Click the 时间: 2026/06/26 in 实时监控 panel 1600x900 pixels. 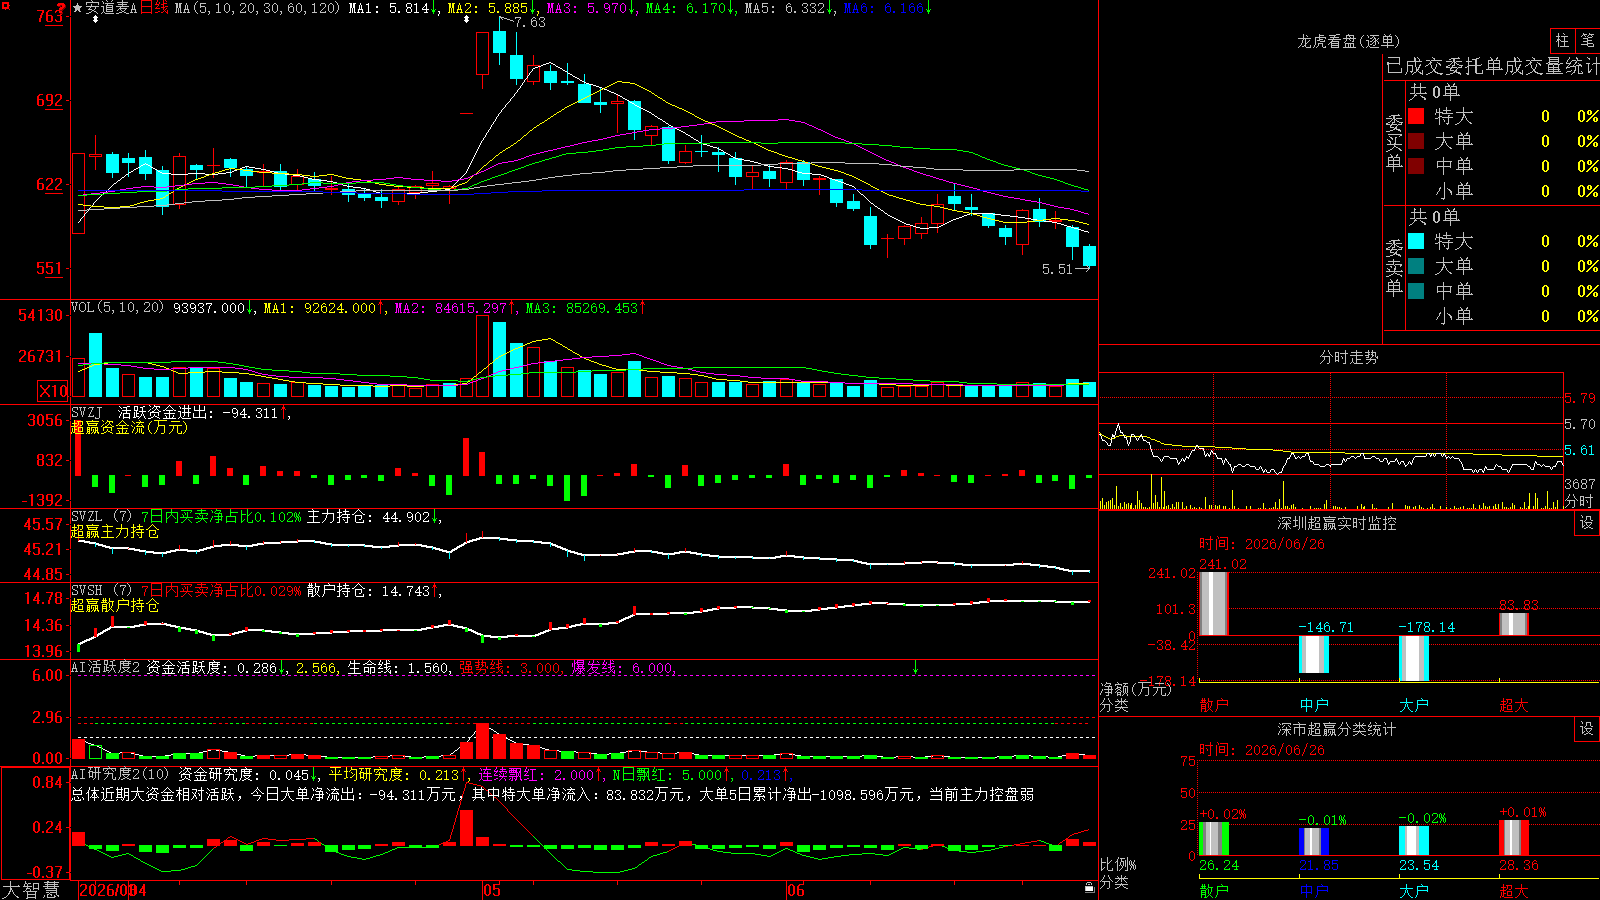[1262, 544]
